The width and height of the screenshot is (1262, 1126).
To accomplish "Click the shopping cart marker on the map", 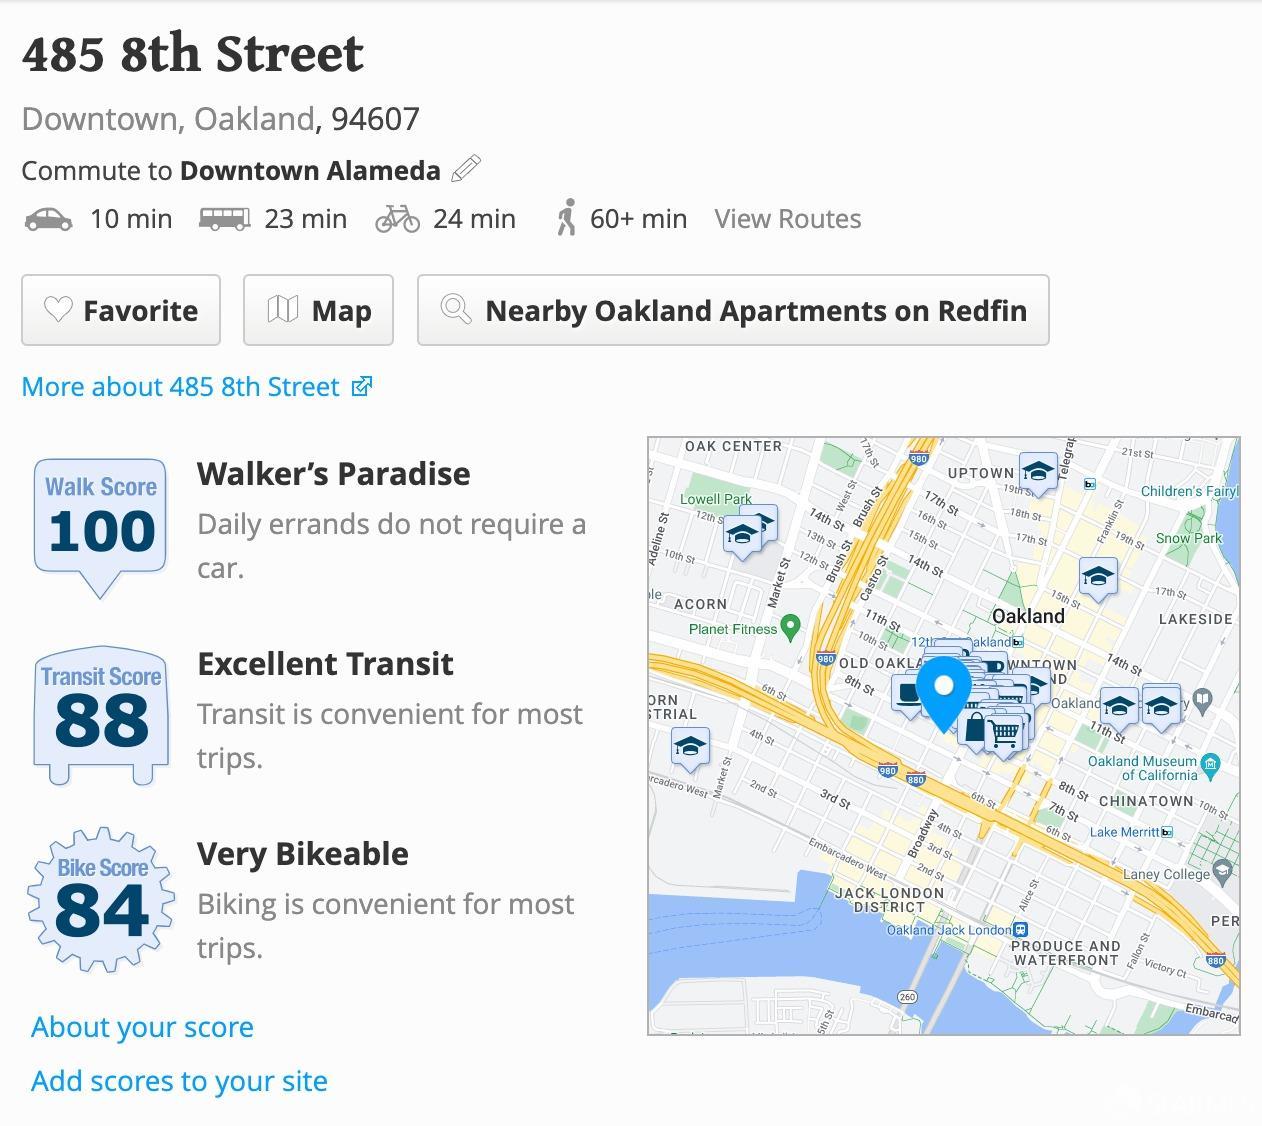I will pyautogui.click(x=1006, y=733).
